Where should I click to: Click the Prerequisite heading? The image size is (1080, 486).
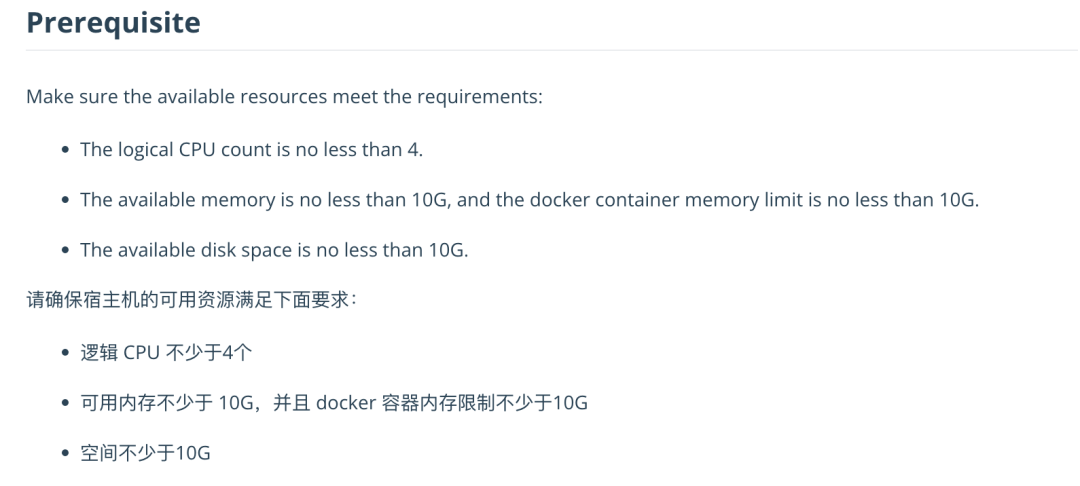(113, 23)
